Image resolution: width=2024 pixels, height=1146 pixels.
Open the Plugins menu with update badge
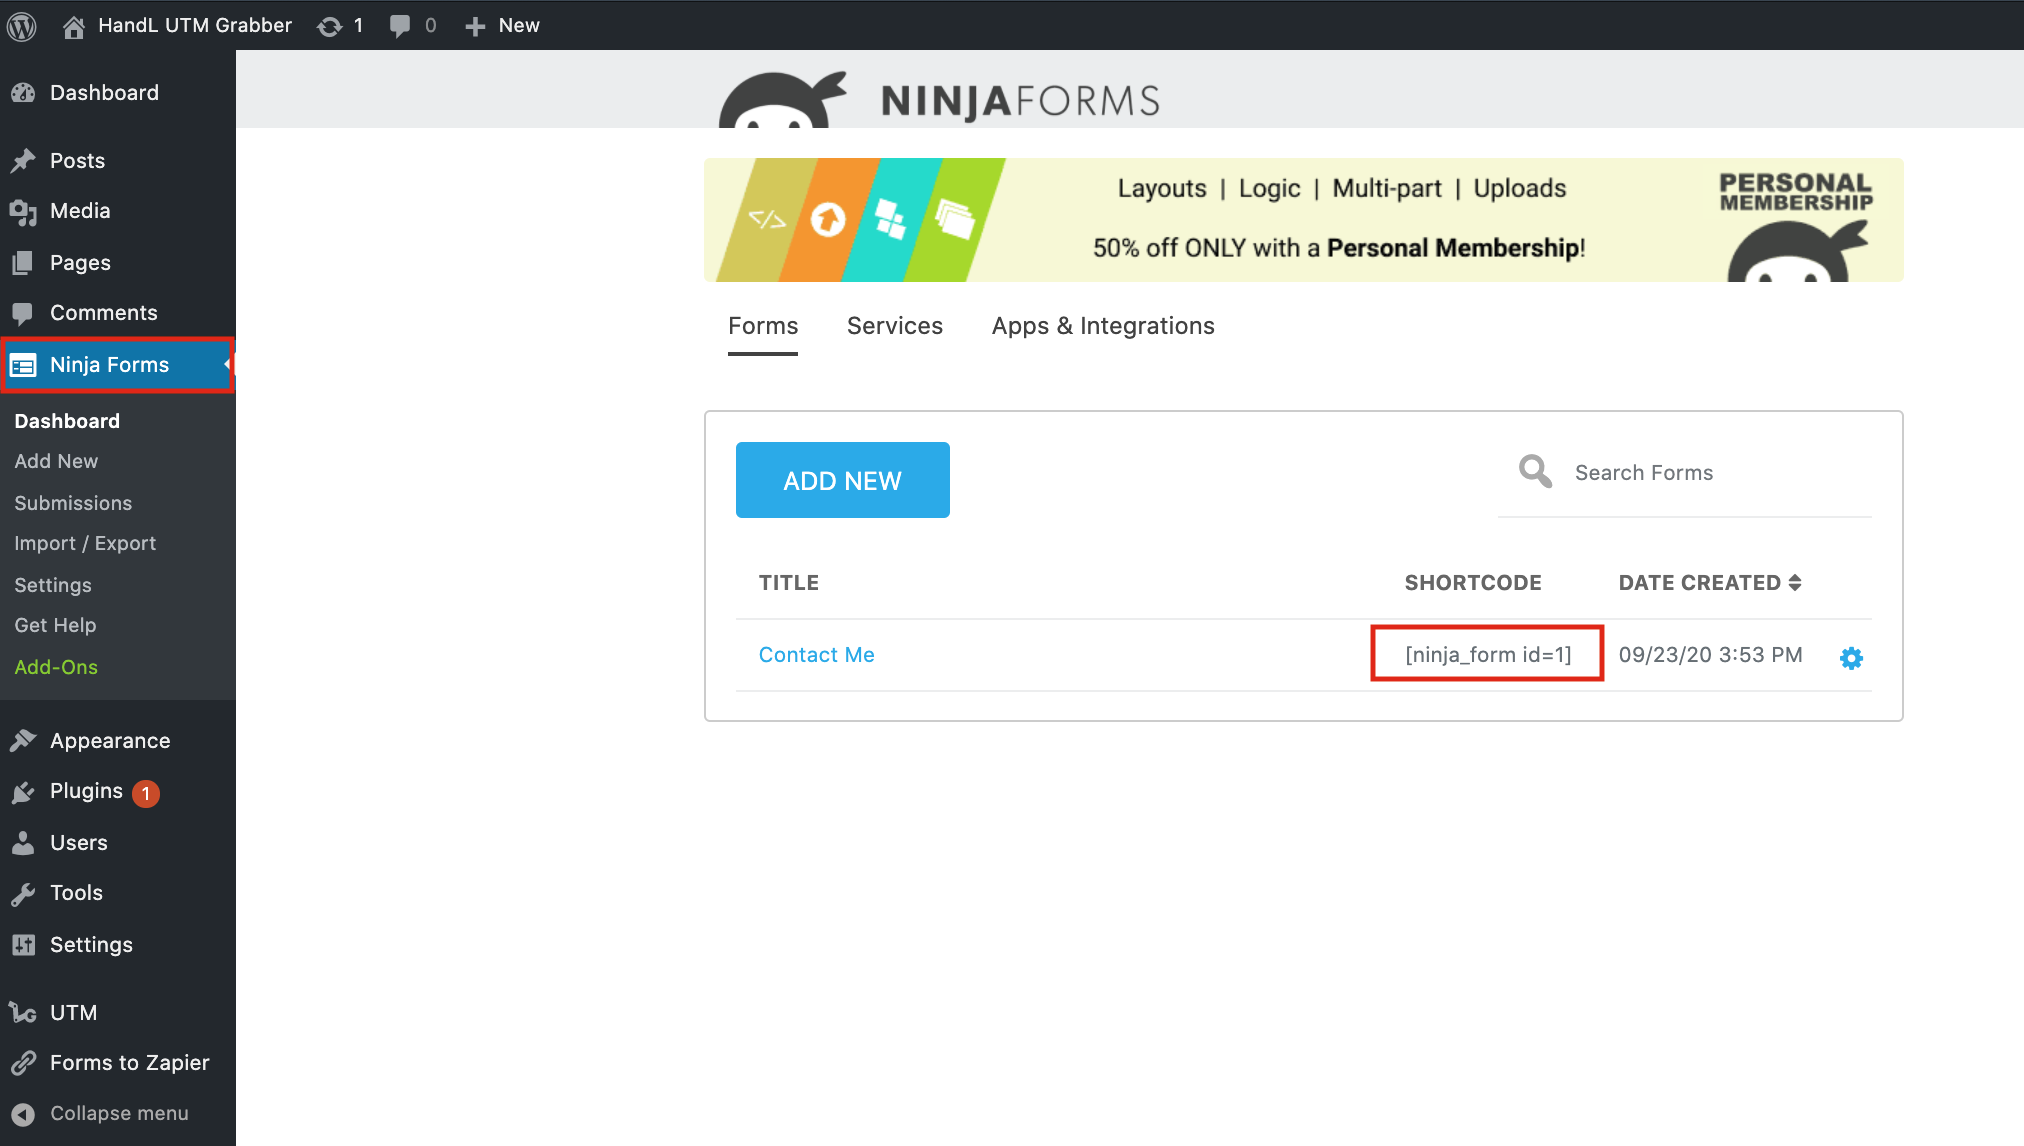pos(86,791)
